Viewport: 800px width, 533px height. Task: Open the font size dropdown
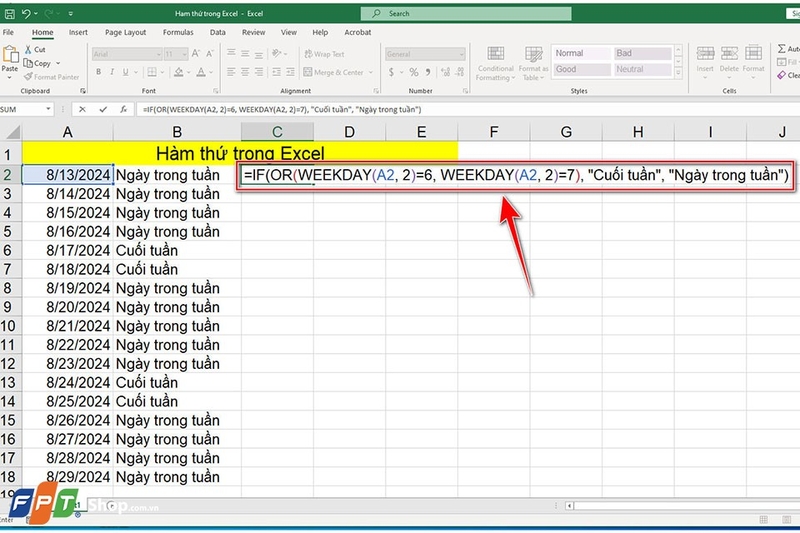click(184, 54)
